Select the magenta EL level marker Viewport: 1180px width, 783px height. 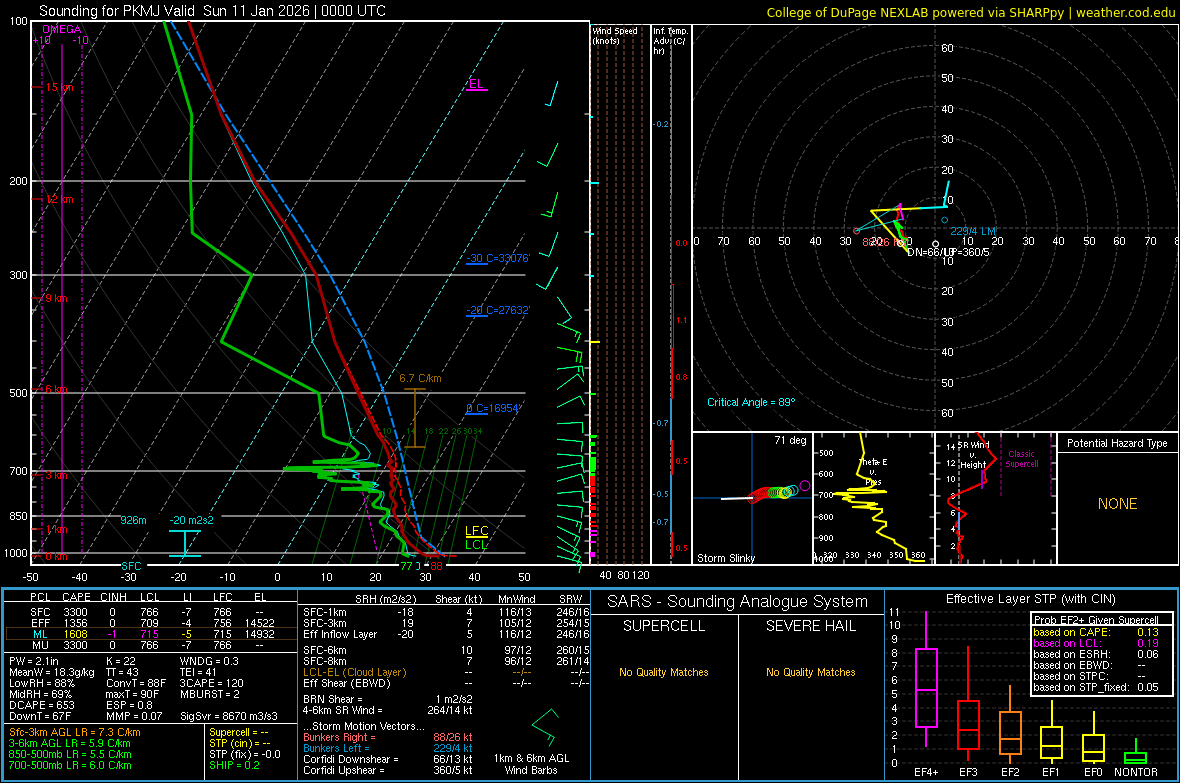(x=476, y=84)
